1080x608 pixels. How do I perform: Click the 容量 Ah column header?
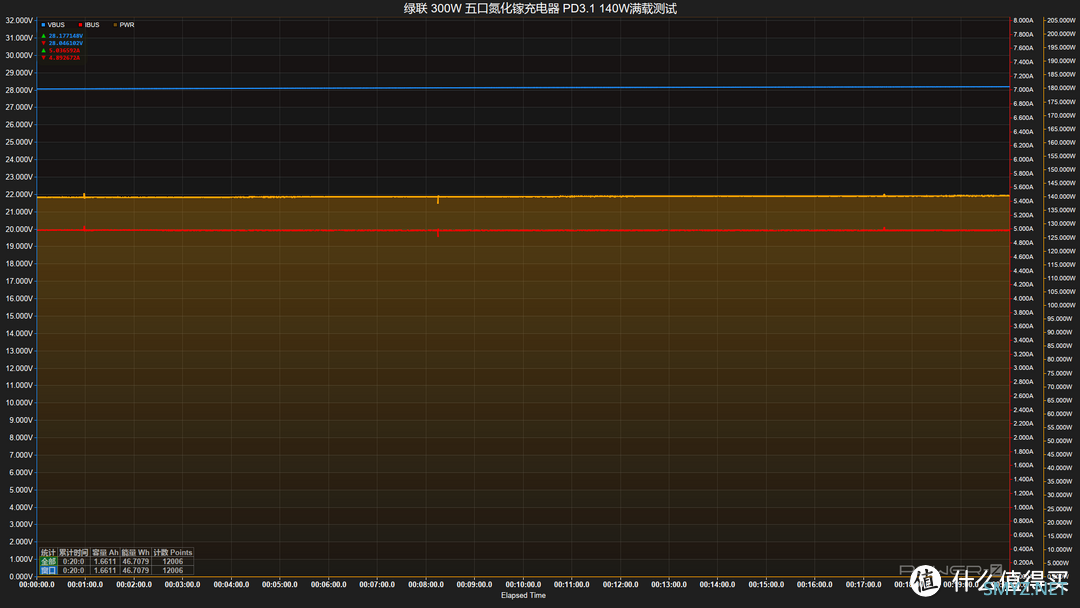105,553
